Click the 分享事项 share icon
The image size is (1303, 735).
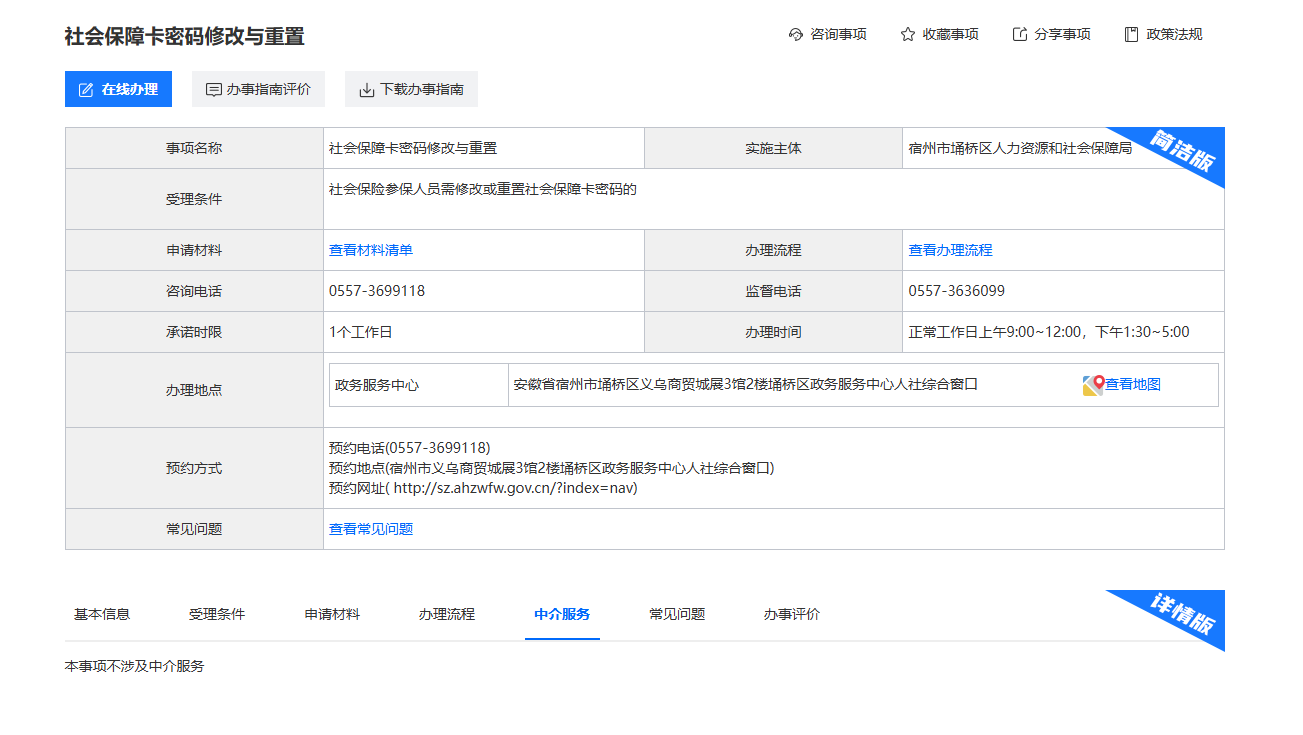1020,35
